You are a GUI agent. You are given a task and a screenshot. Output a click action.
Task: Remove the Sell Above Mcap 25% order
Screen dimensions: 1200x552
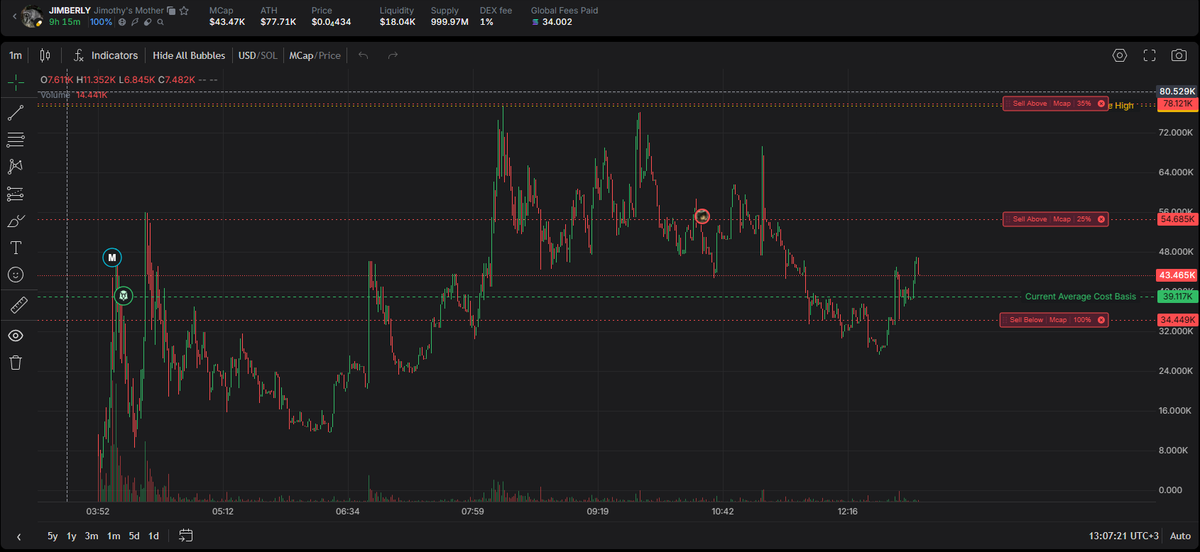(1101, 219)
